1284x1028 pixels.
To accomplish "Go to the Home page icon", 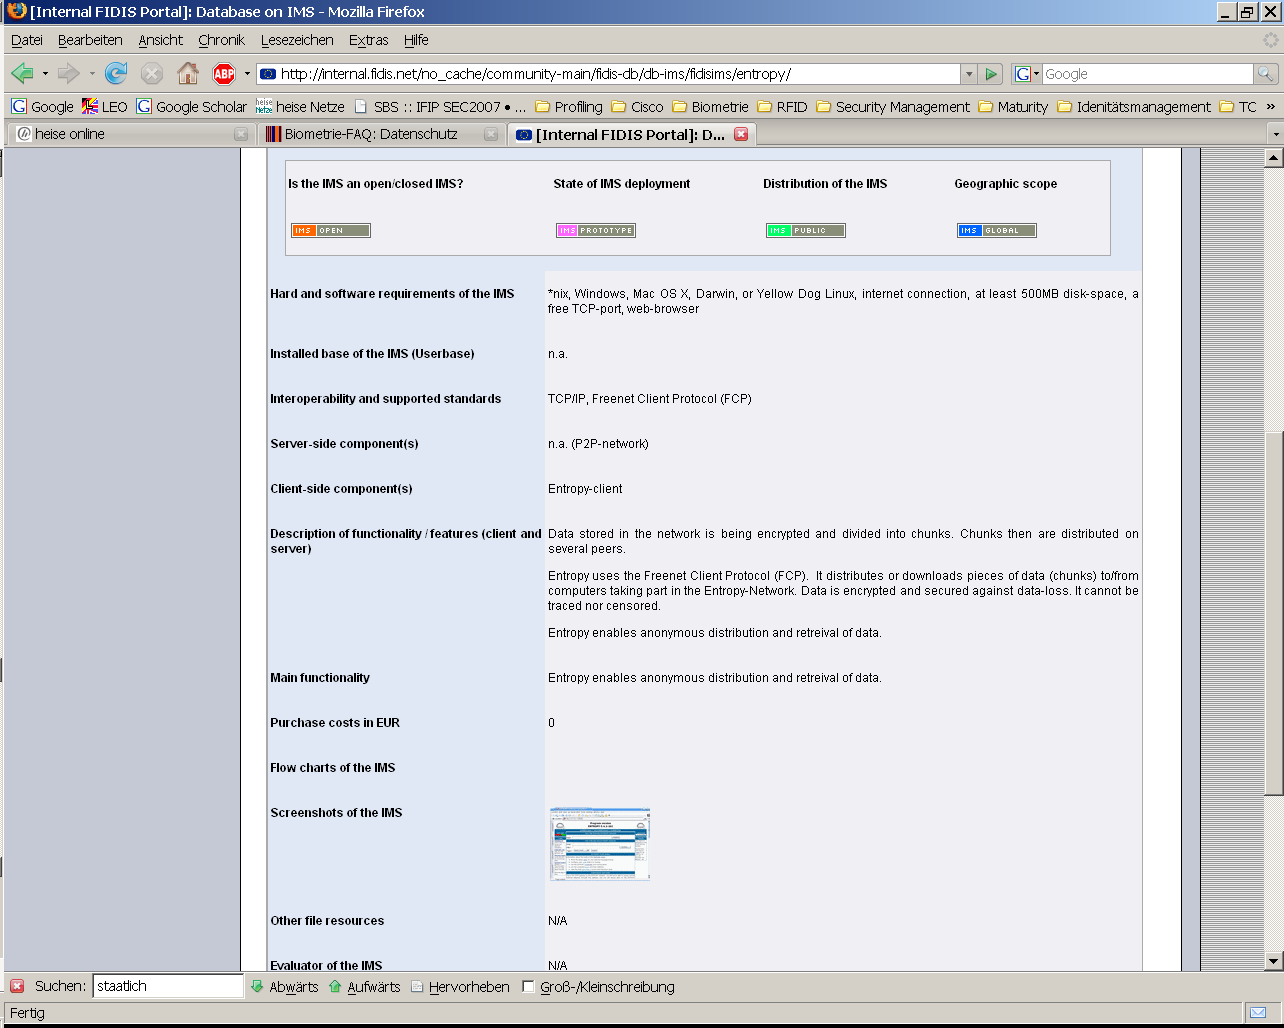I will (x=187, y=73).
